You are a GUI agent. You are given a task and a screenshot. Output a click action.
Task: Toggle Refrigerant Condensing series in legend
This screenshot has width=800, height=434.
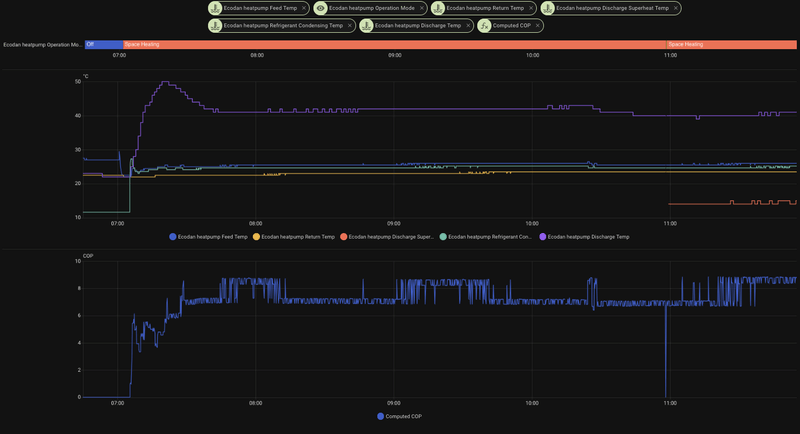[486, 237]
